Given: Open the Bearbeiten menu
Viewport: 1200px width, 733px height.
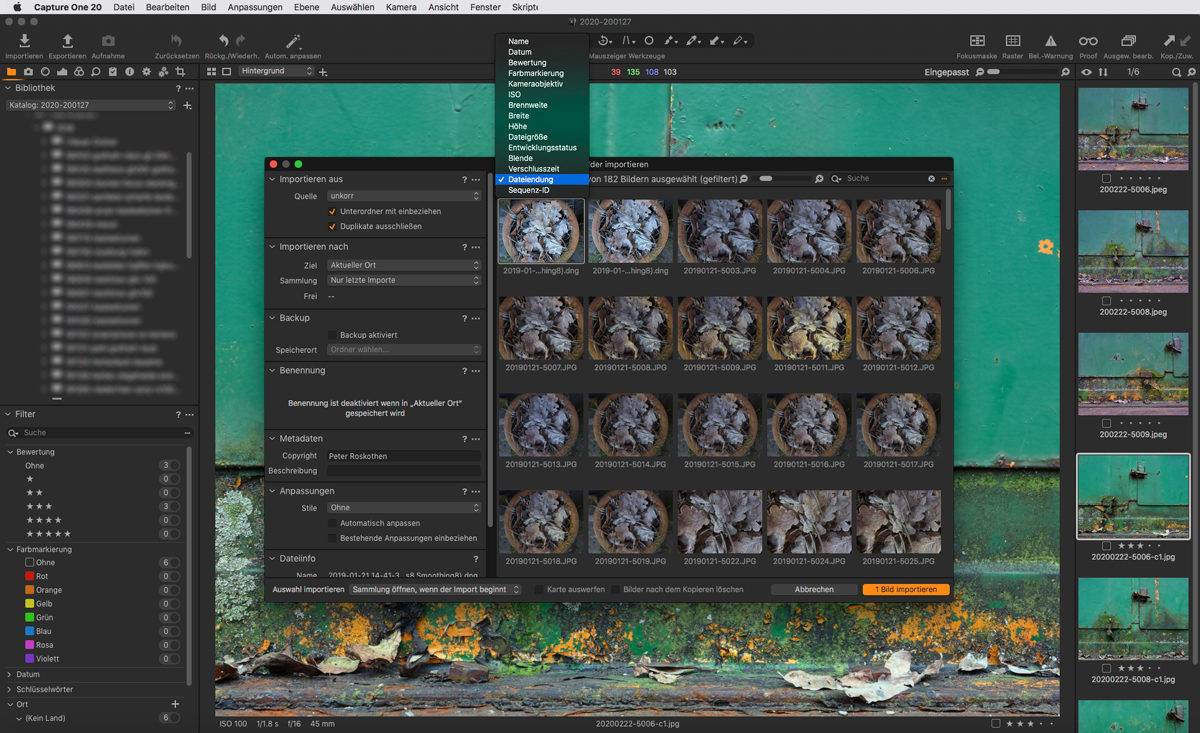Looking at the screenshot, I should (167, 7).
